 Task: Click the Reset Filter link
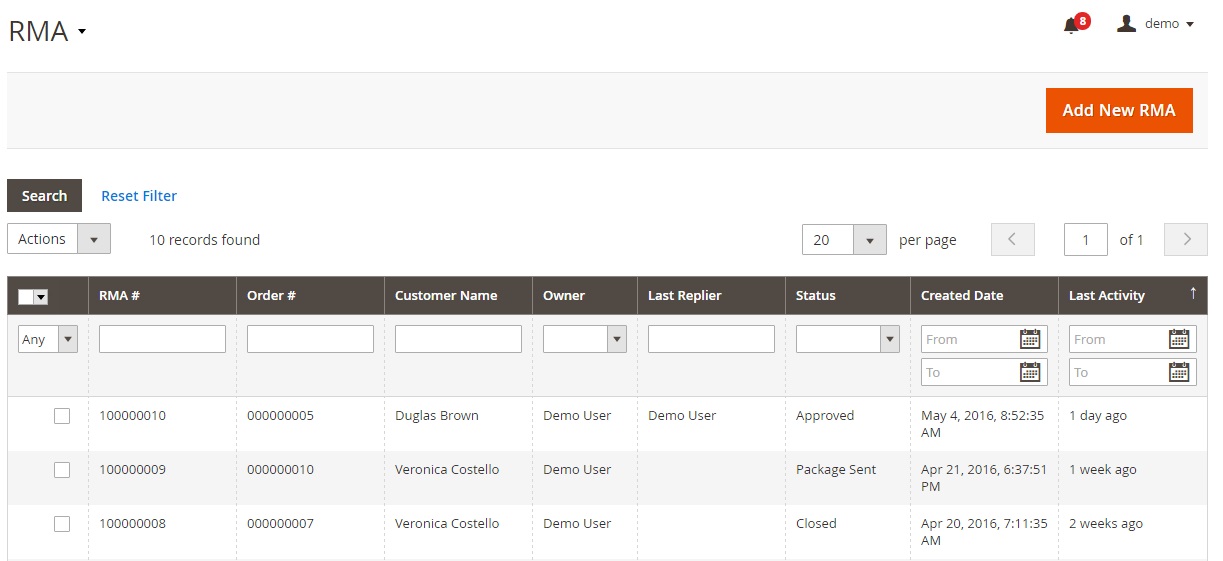(x=139, y=196)
